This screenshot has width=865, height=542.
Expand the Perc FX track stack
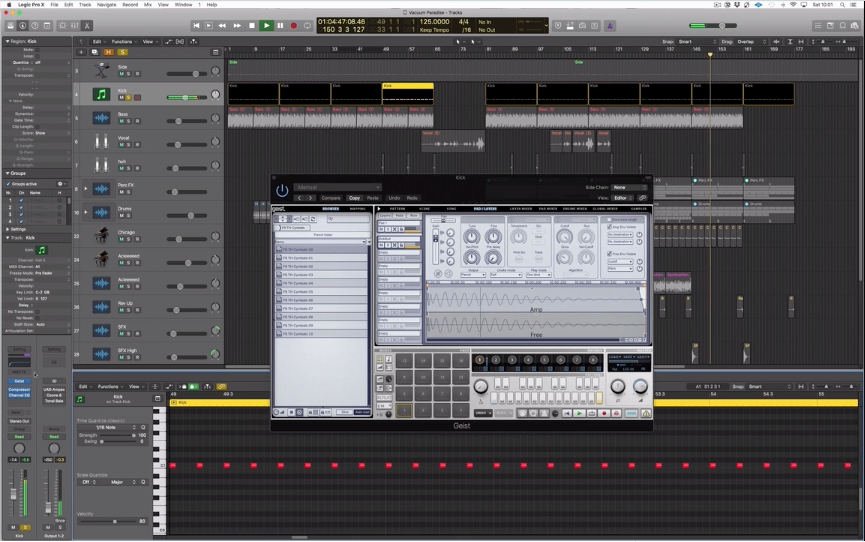tap(86, 189)
